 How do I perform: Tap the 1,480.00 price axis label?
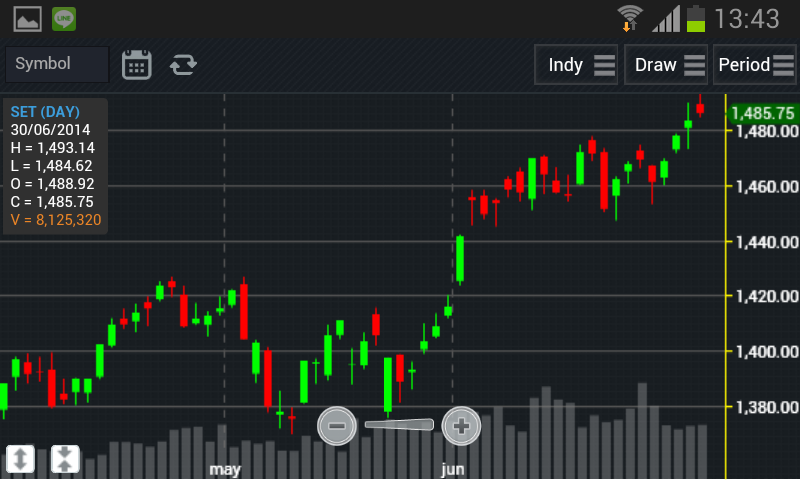click(x=767, y=132)
